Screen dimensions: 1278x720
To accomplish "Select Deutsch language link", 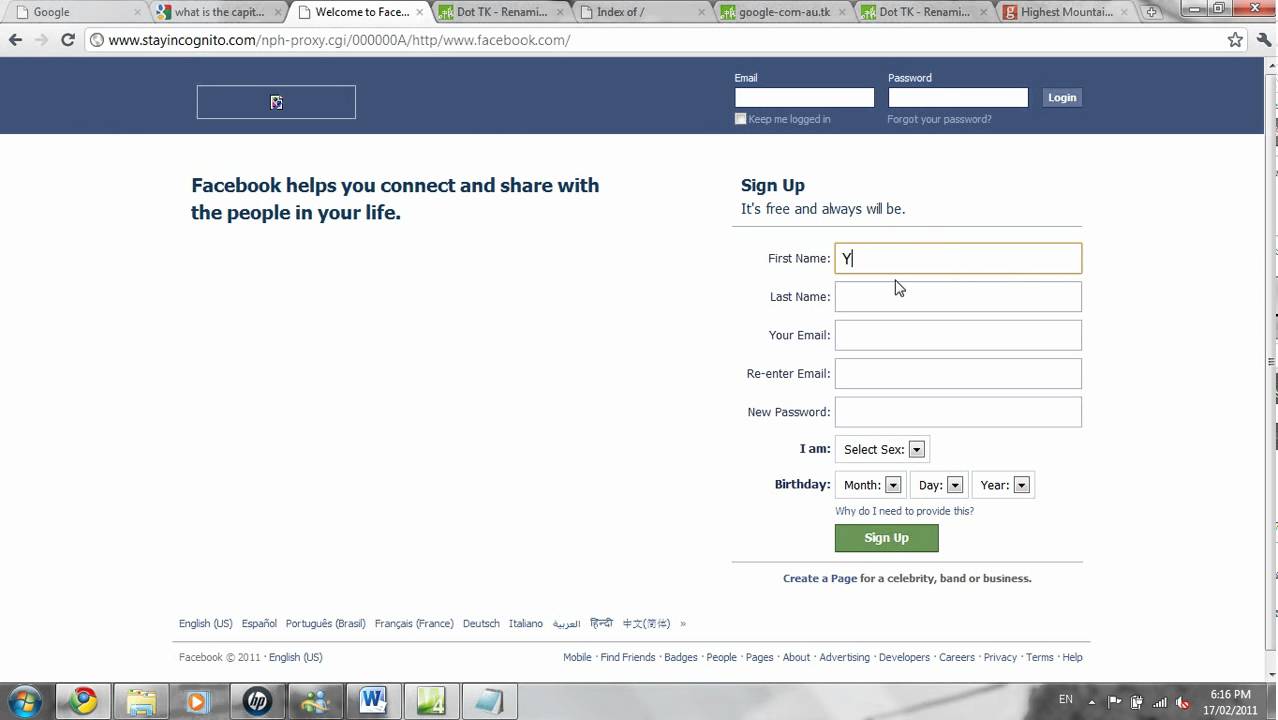I will click(x=481, y=624).
